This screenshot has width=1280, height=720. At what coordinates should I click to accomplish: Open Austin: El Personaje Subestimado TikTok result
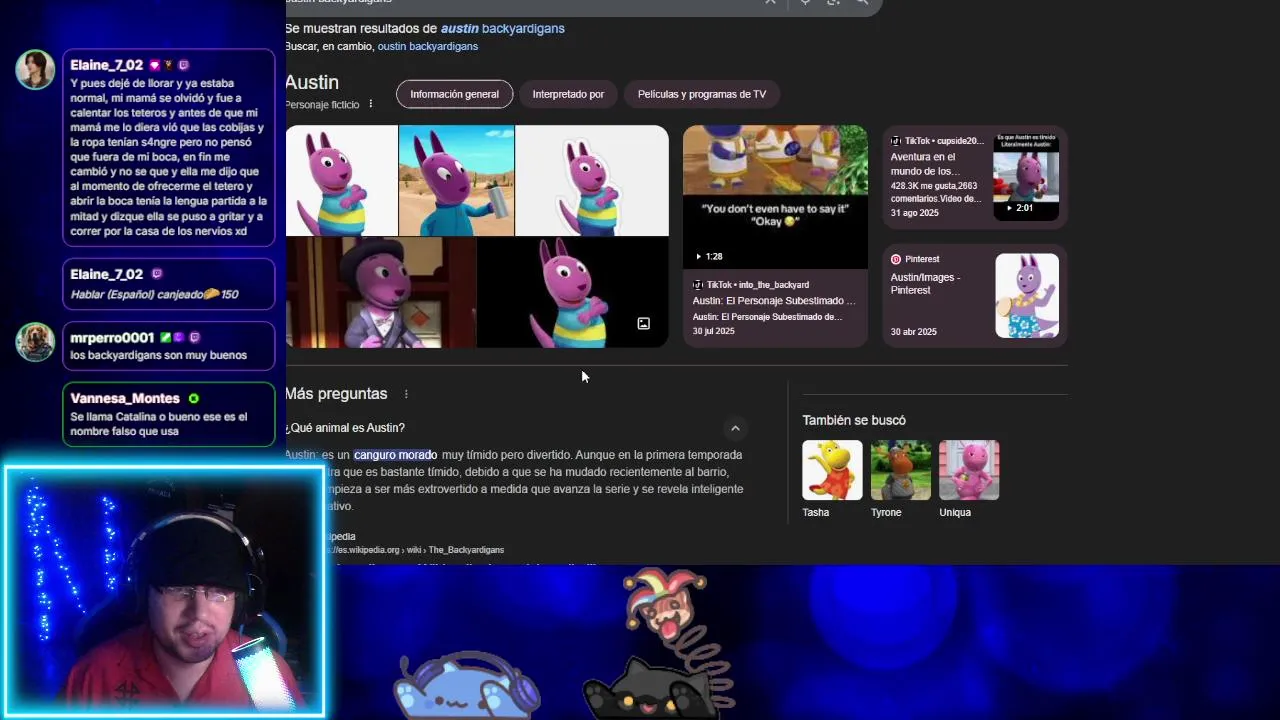point(774,301)
